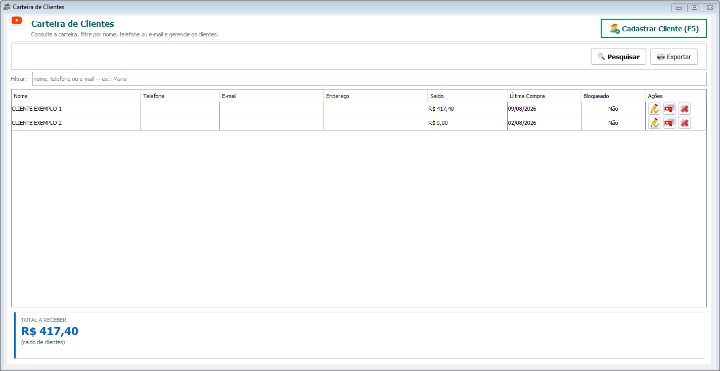The height and width of the screenshot is (371, 720).
Task: Click Não blocked cell for CLIENTE EXEMPLO 1
Action: (x=613, y=109)
